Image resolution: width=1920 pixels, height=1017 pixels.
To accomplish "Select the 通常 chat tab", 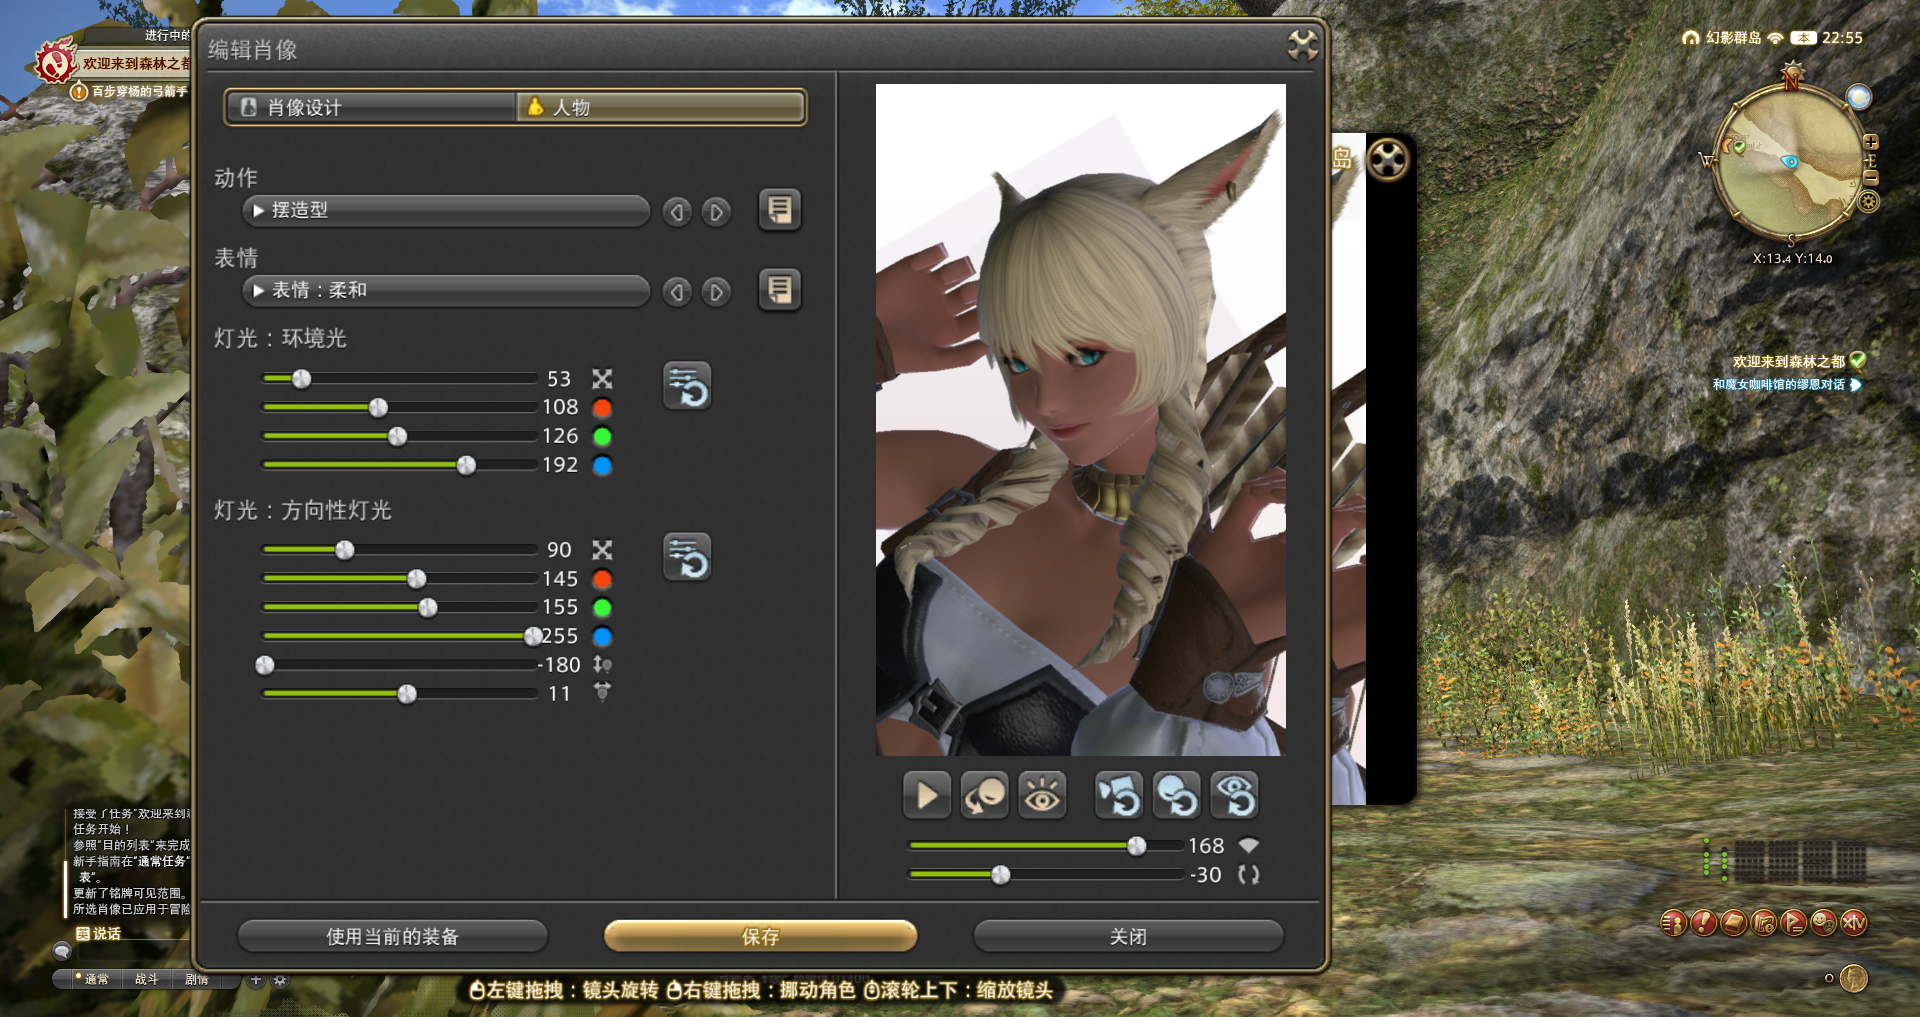I will click(96, 979).
